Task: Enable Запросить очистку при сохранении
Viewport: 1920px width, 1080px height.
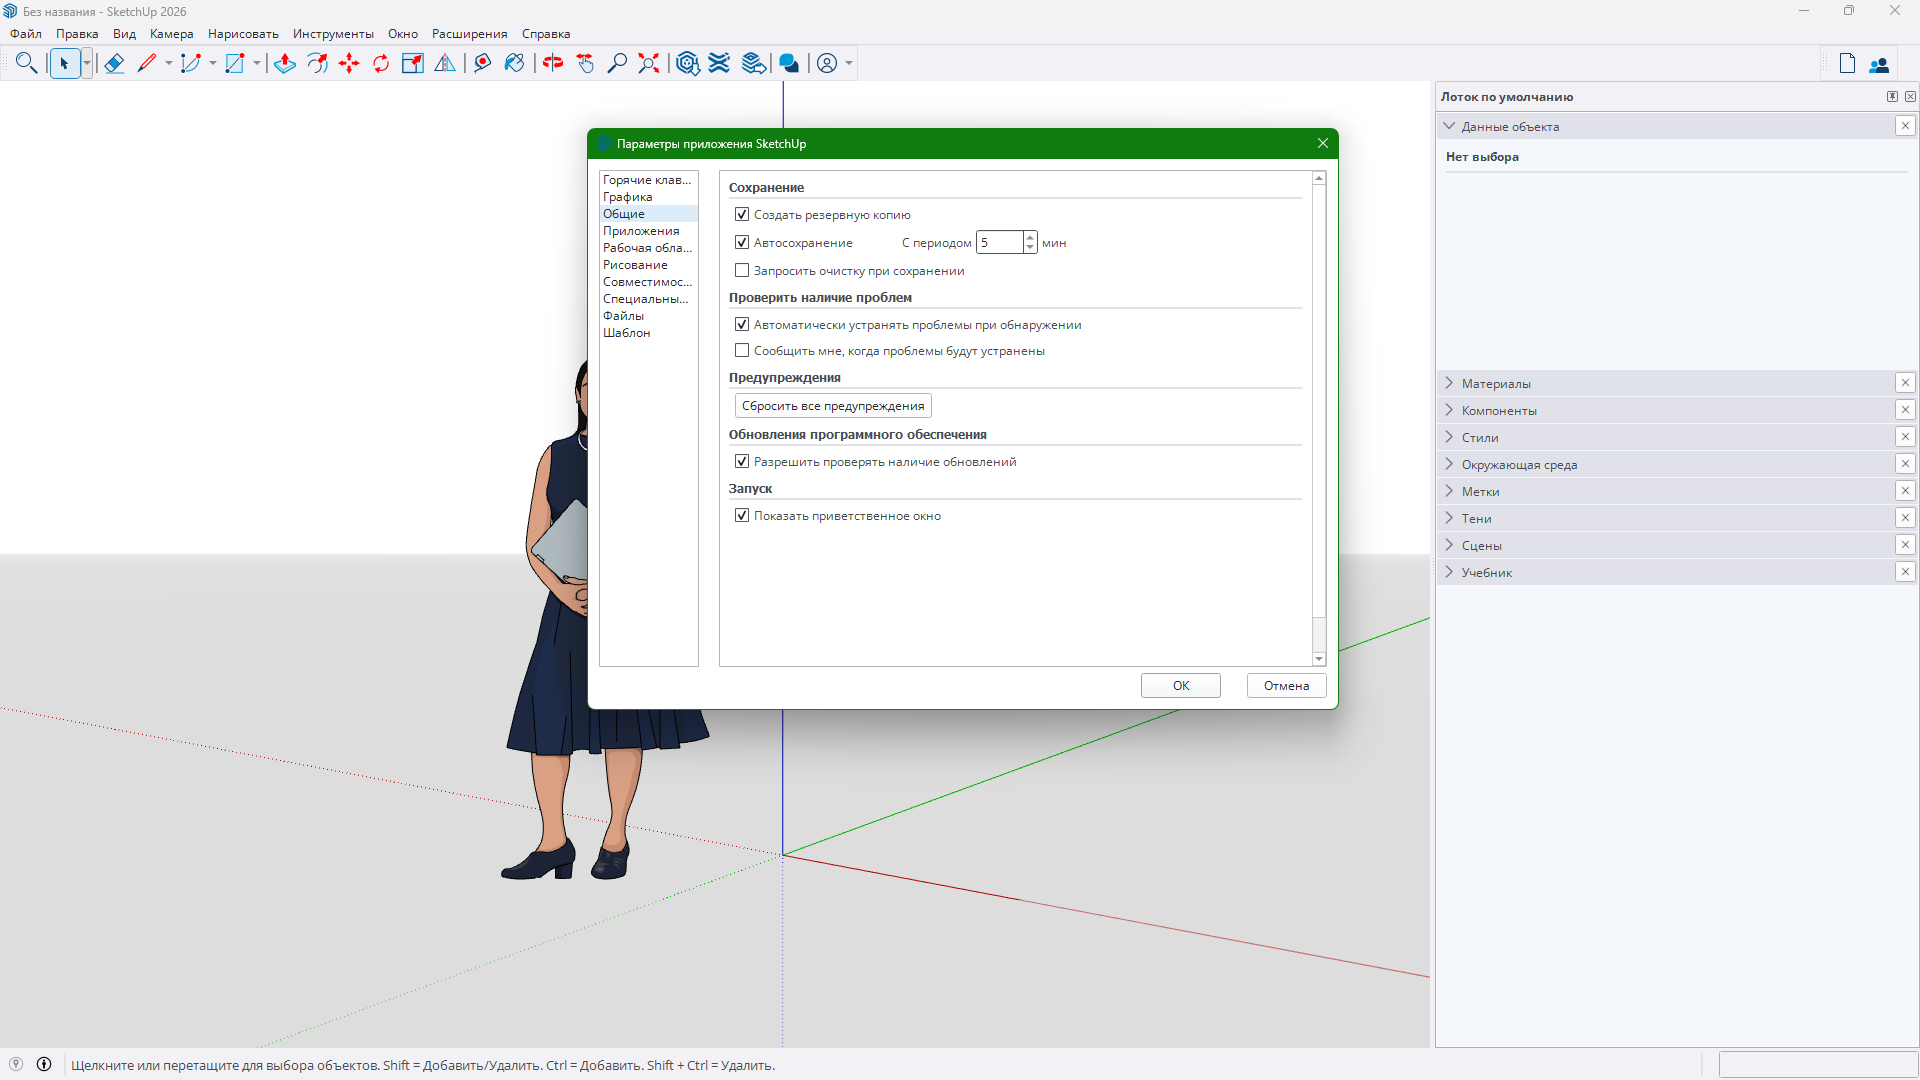Action: tap(741, 270)
